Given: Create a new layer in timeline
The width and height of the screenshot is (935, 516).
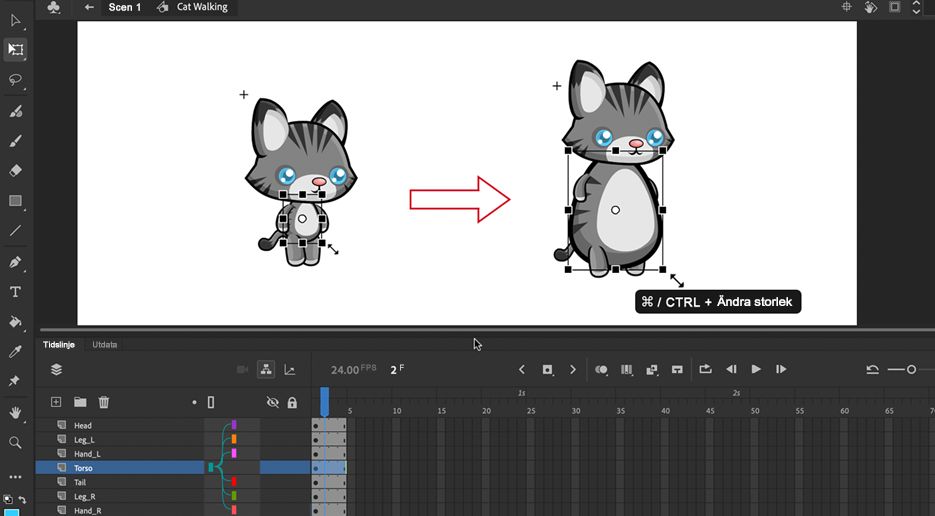Looking at the screenshot, I should (56, 402).
